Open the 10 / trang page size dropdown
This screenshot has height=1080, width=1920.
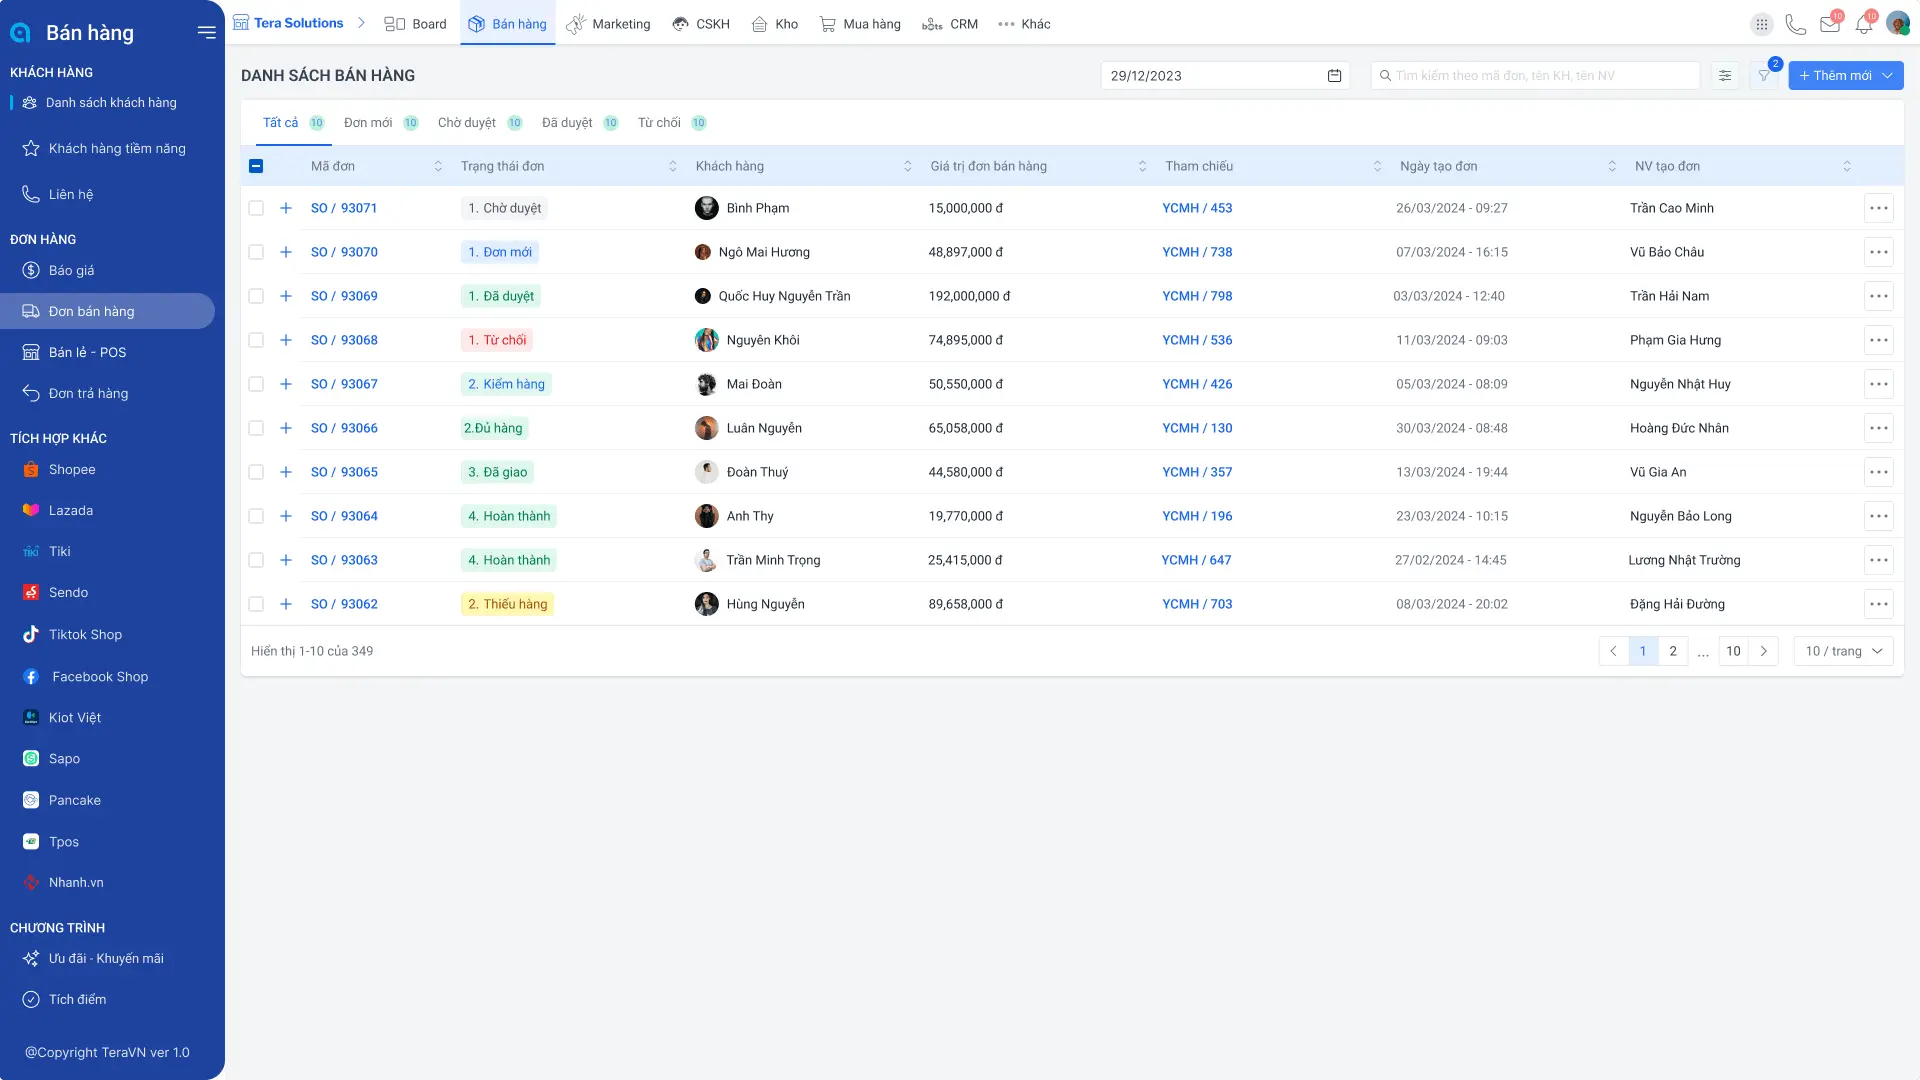click(1843, 651)
